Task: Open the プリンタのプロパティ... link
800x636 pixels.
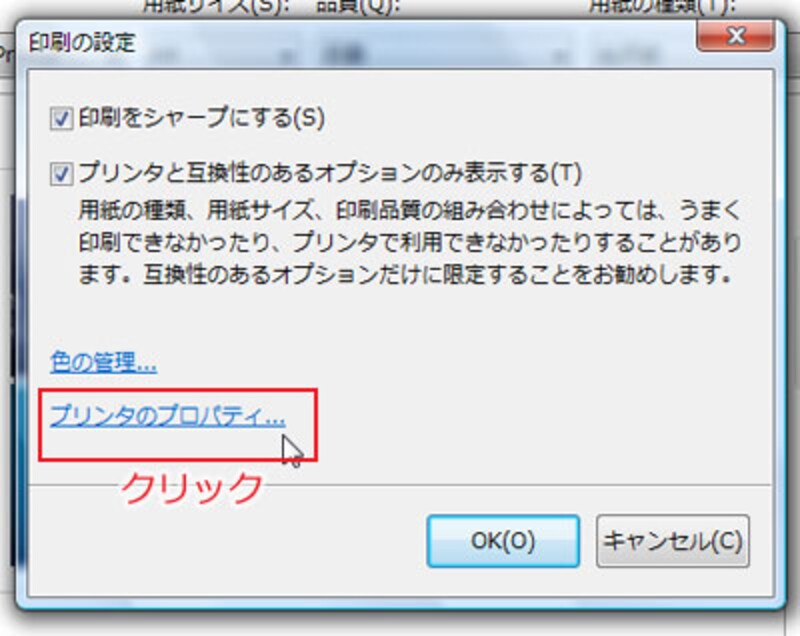Action: (167, 416)
